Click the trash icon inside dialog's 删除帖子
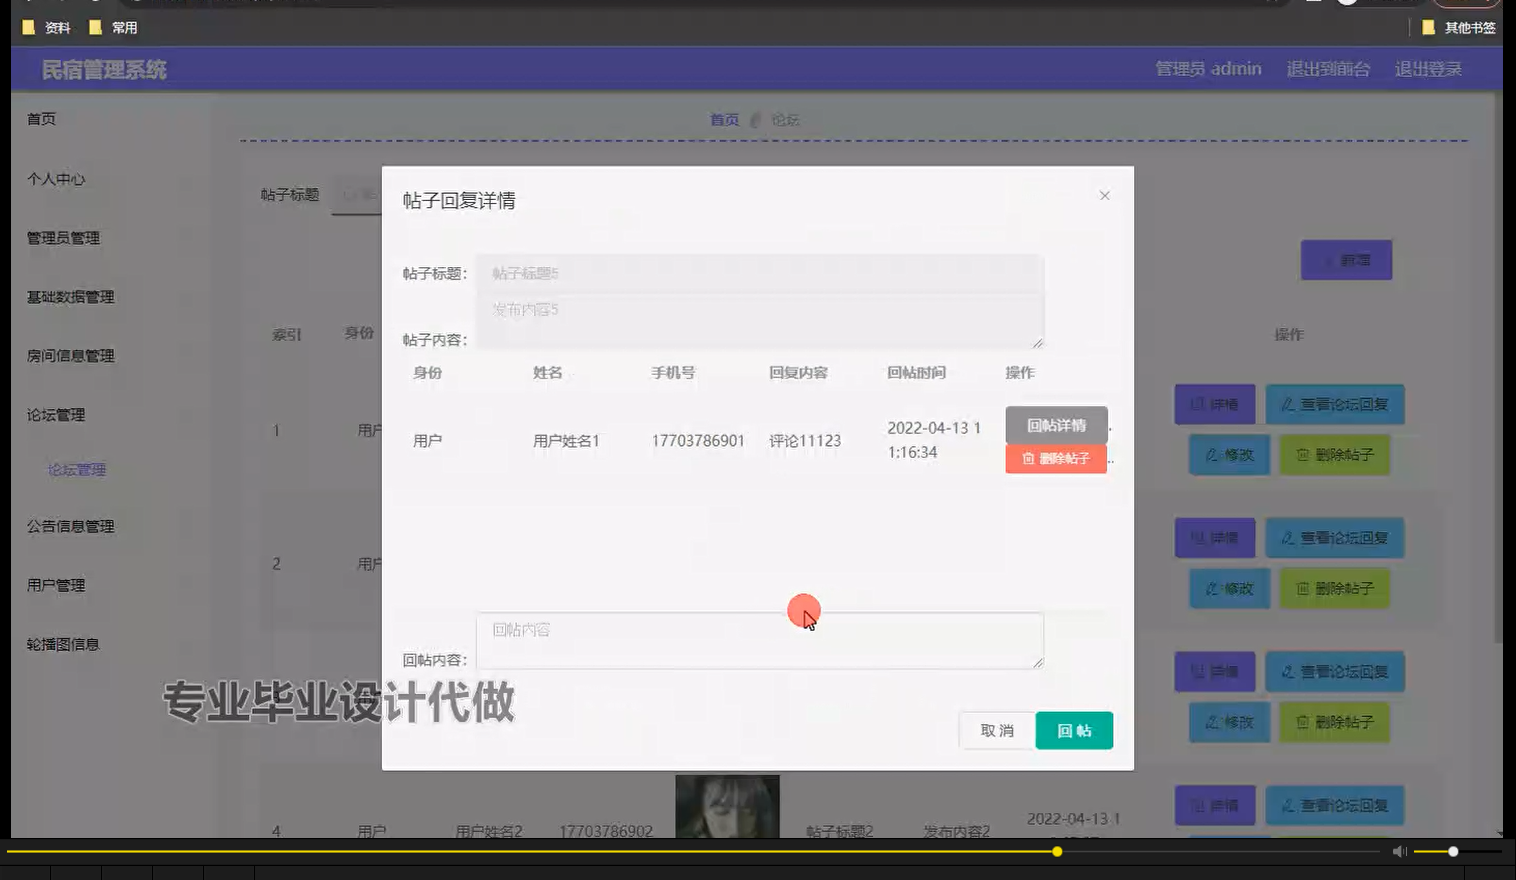Viewport: 1516px width, 880px height. click(x=1027, y=459)
